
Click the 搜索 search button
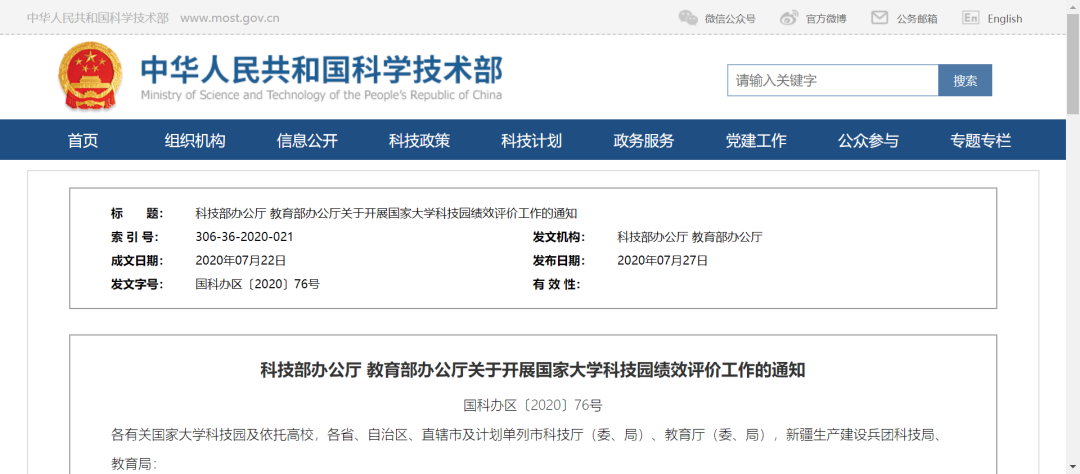tap(965, 80)
